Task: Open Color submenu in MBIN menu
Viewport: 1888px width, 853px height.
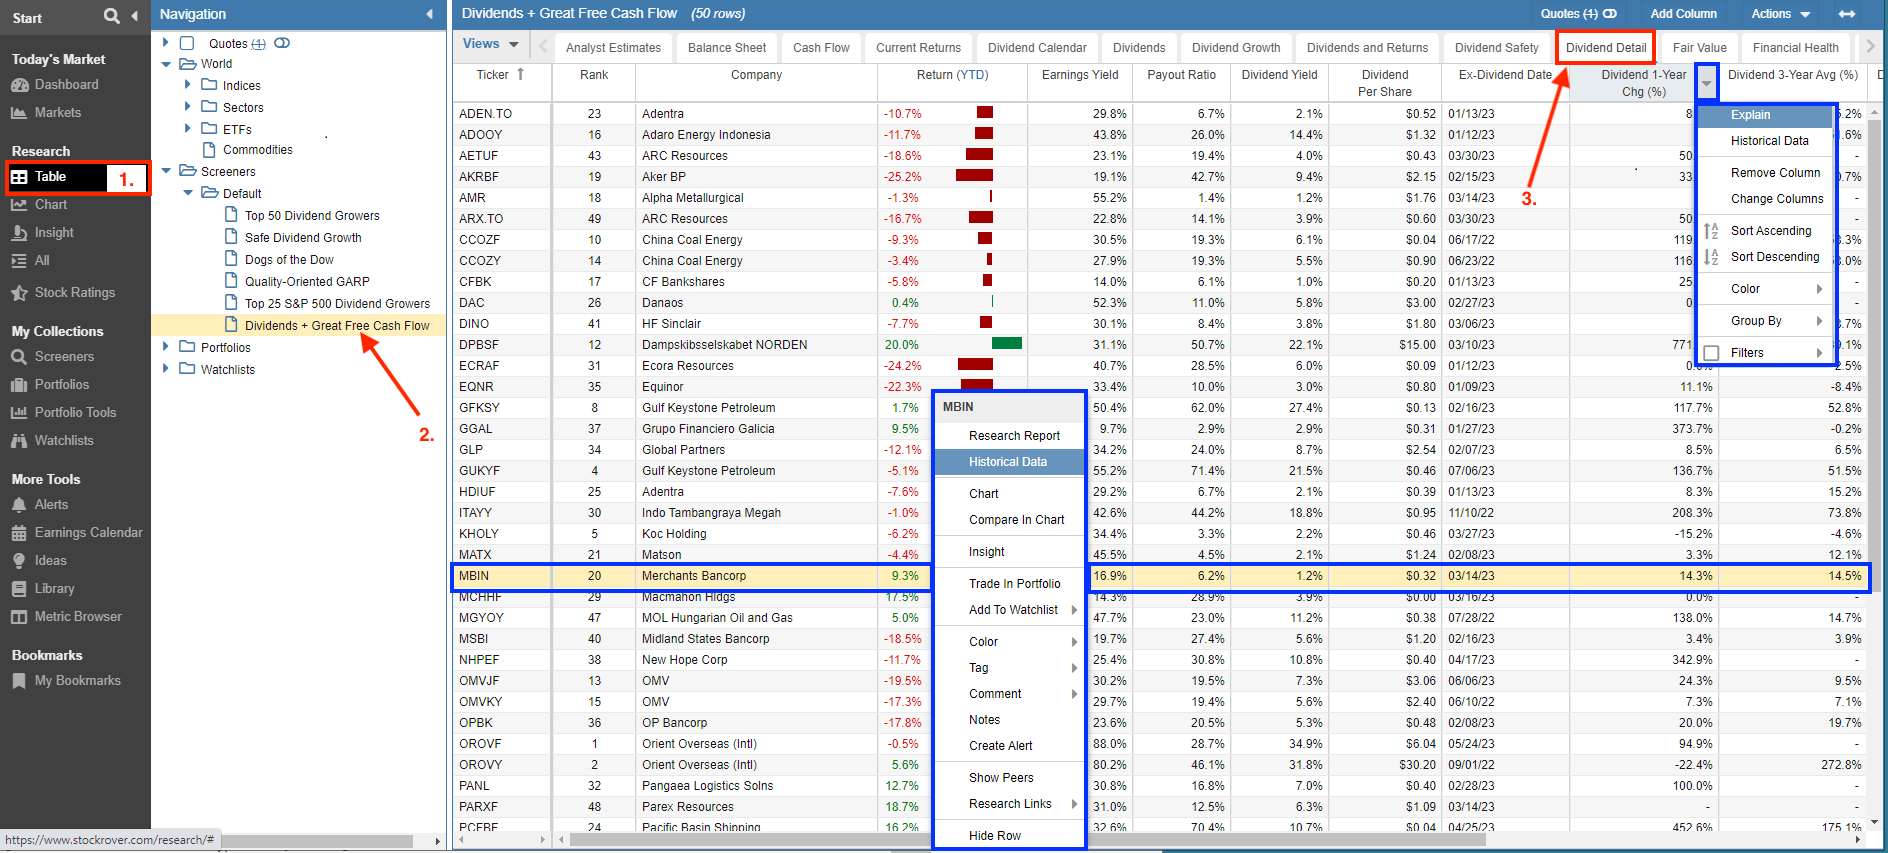Action: (1009, 642)
